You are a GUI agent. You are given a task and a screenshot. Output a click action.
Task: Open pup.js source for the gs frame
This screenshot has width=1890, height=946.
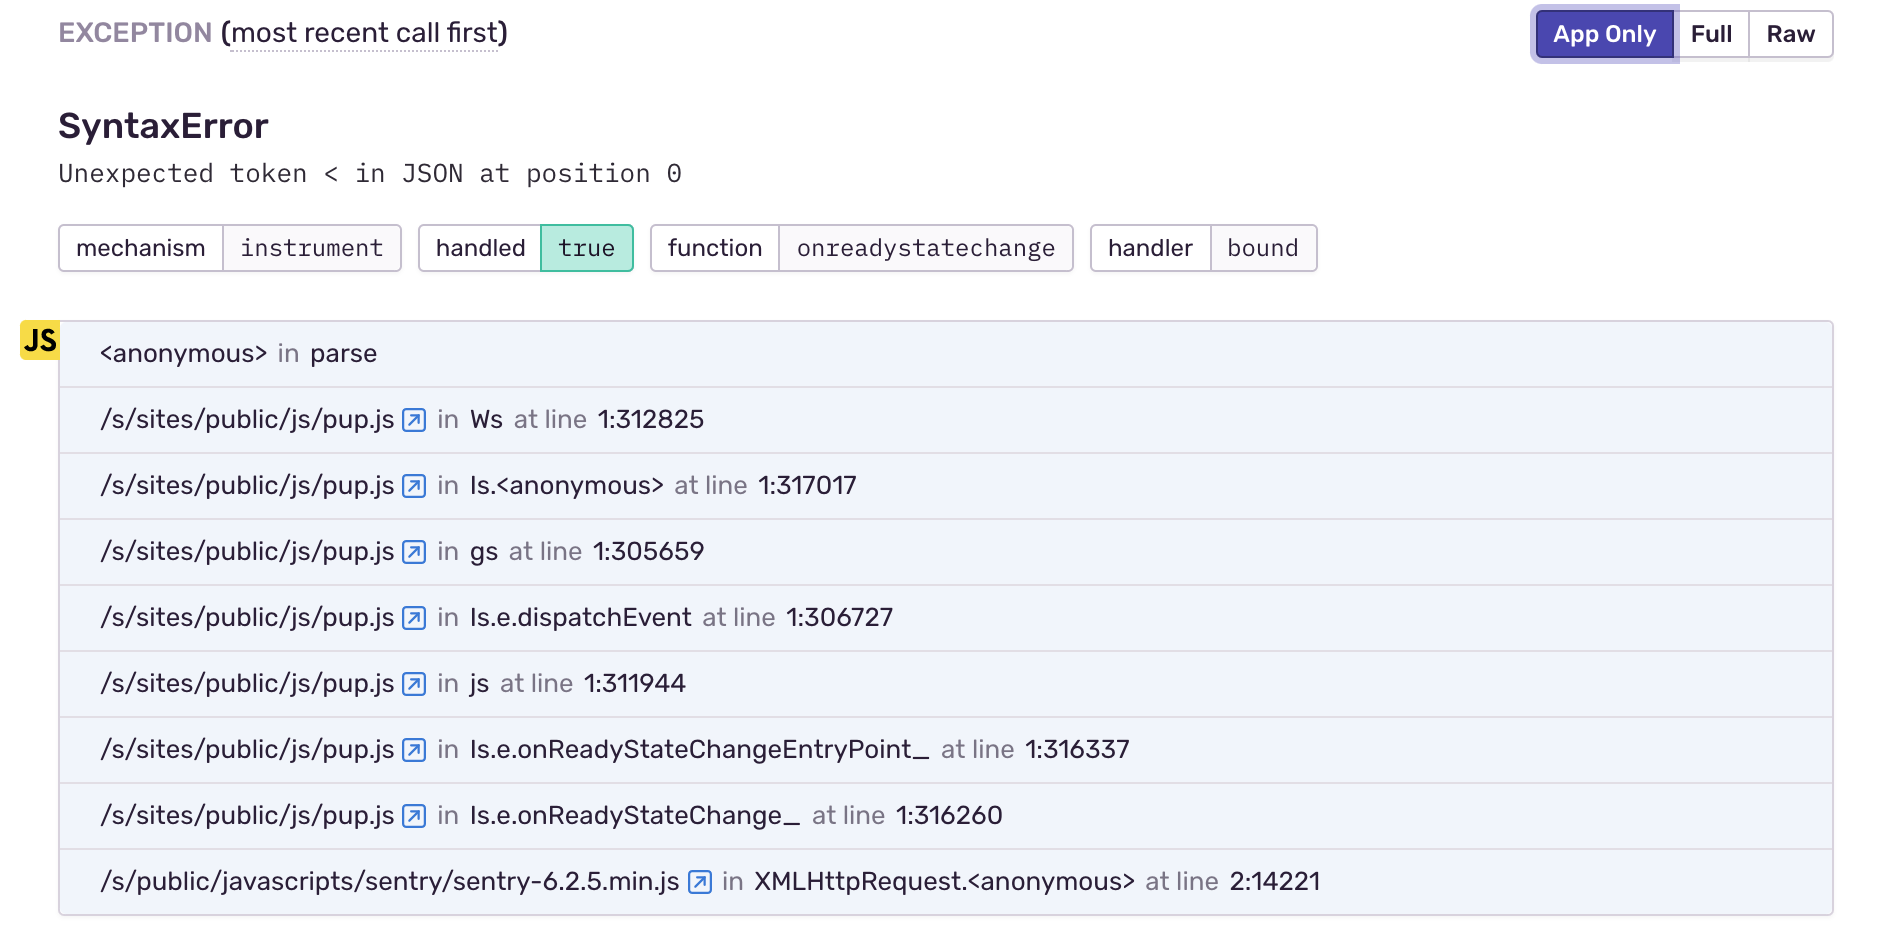(x=413, y=552)
